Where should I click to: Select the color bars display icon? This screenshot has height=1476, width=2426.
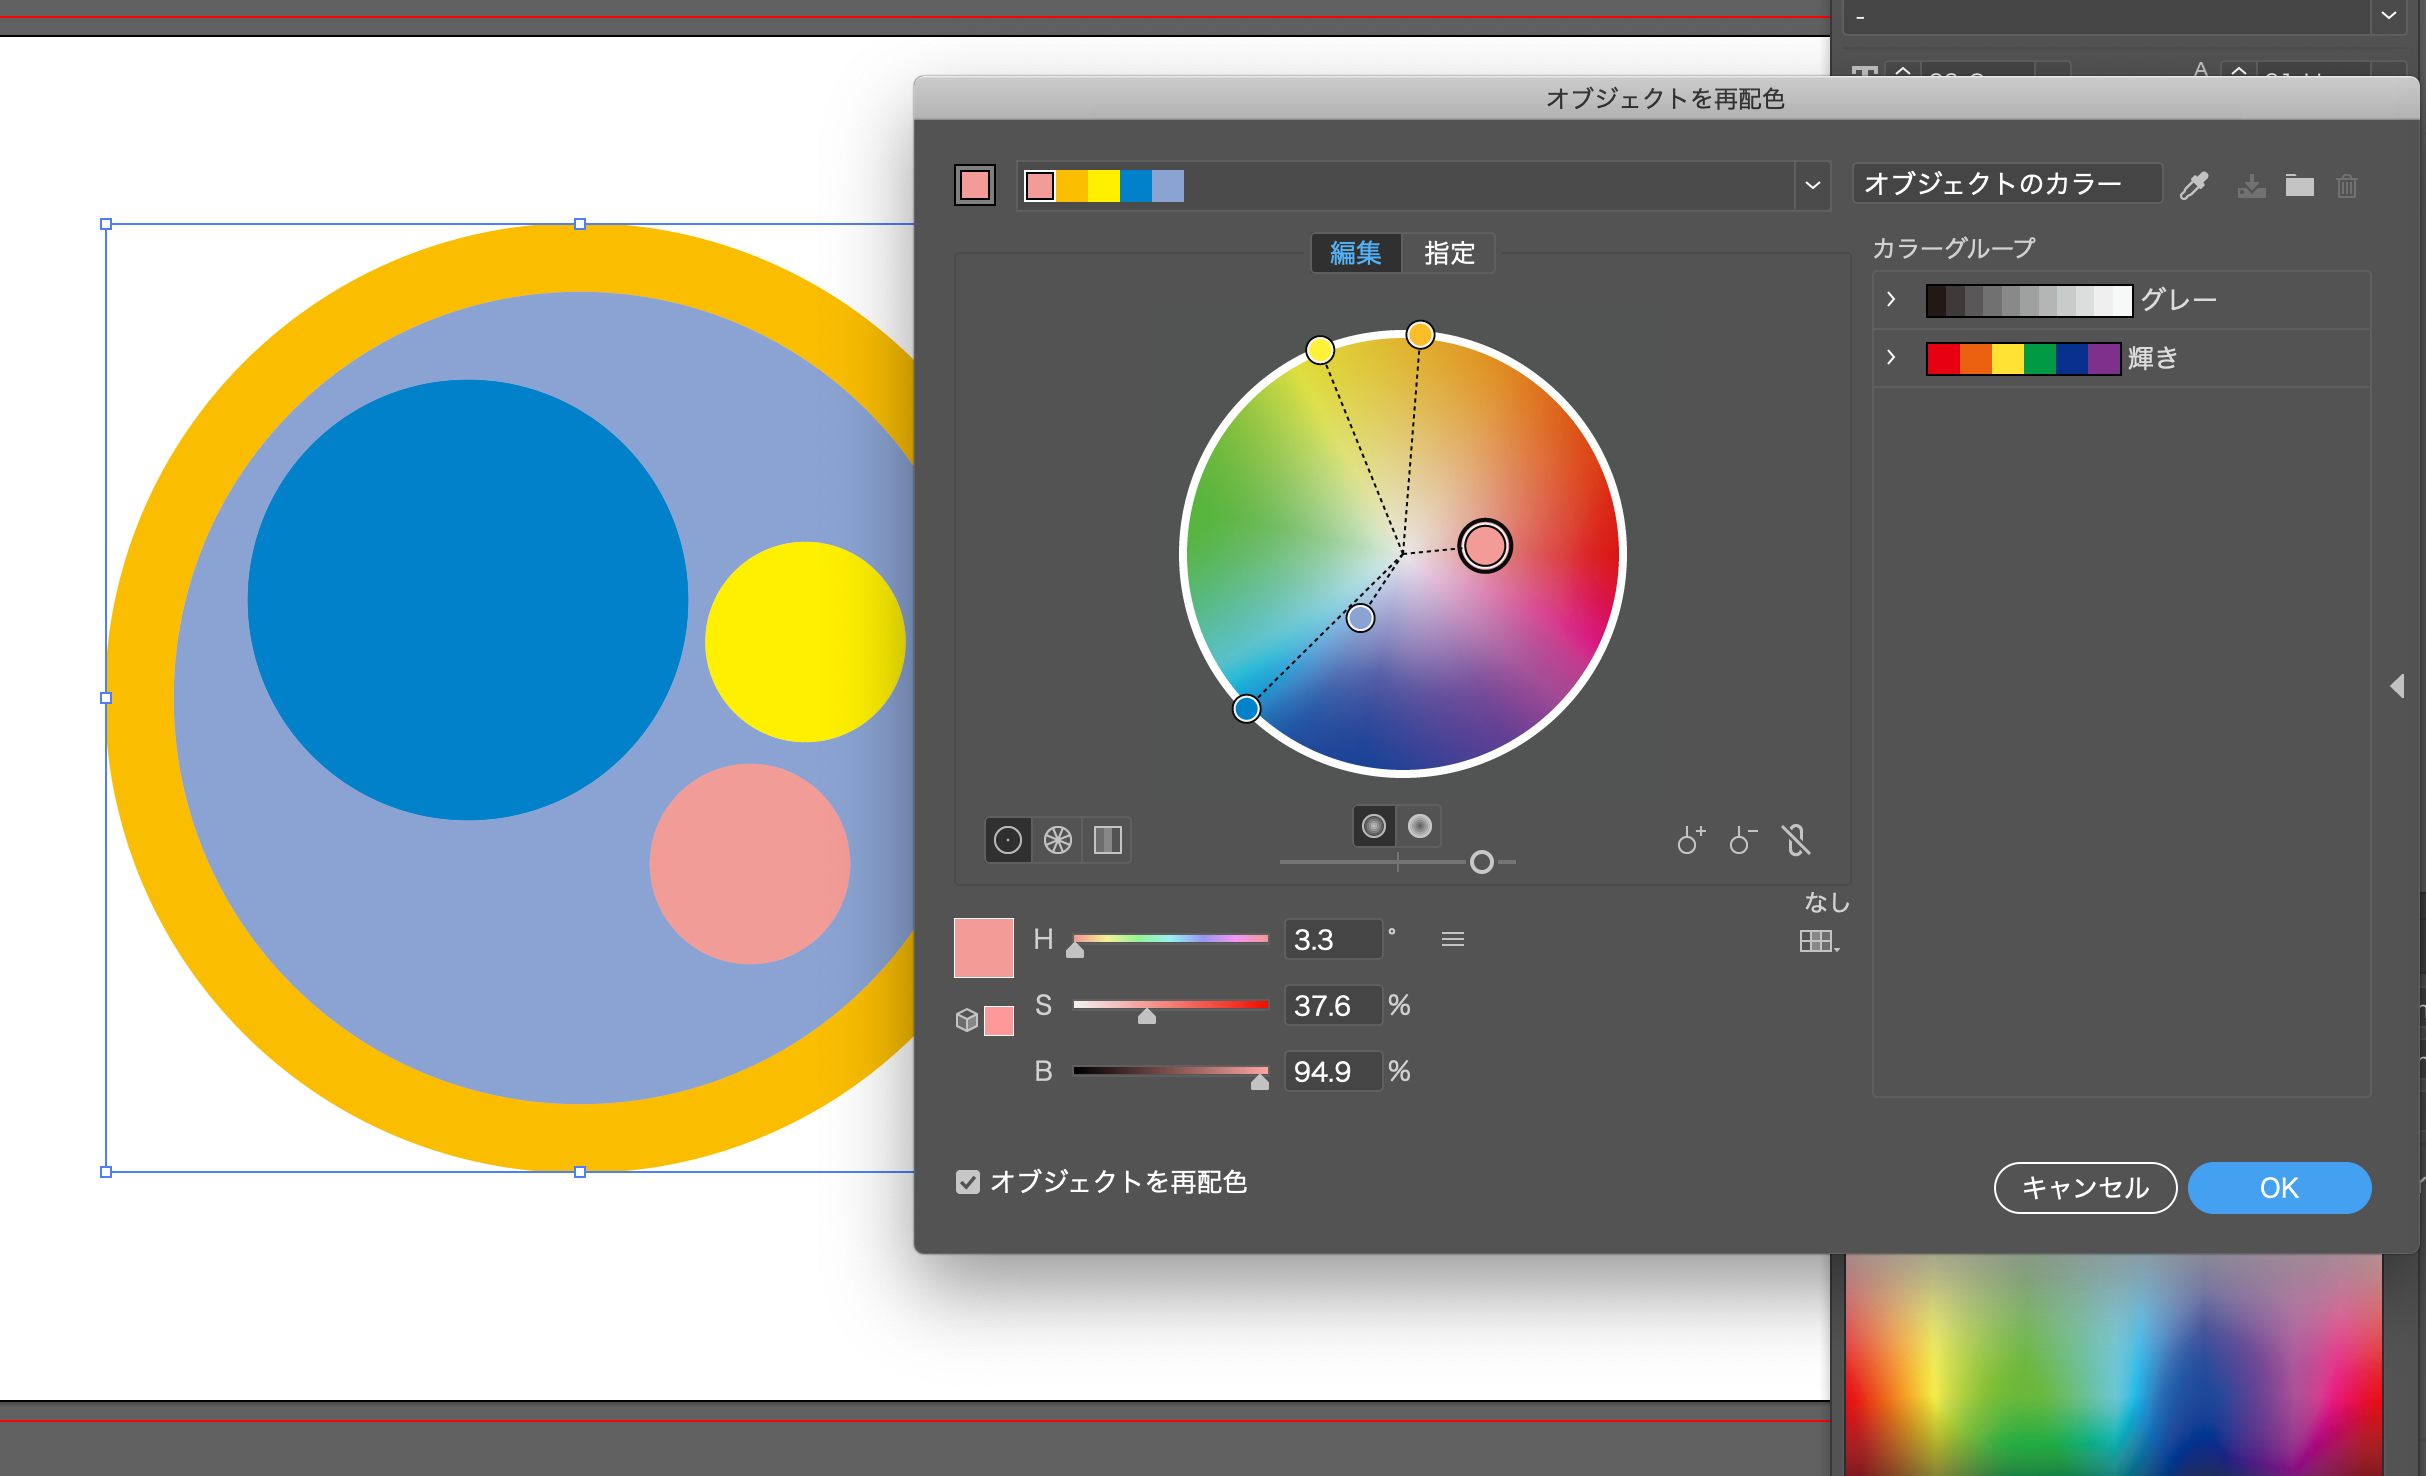coord(1107,840)
